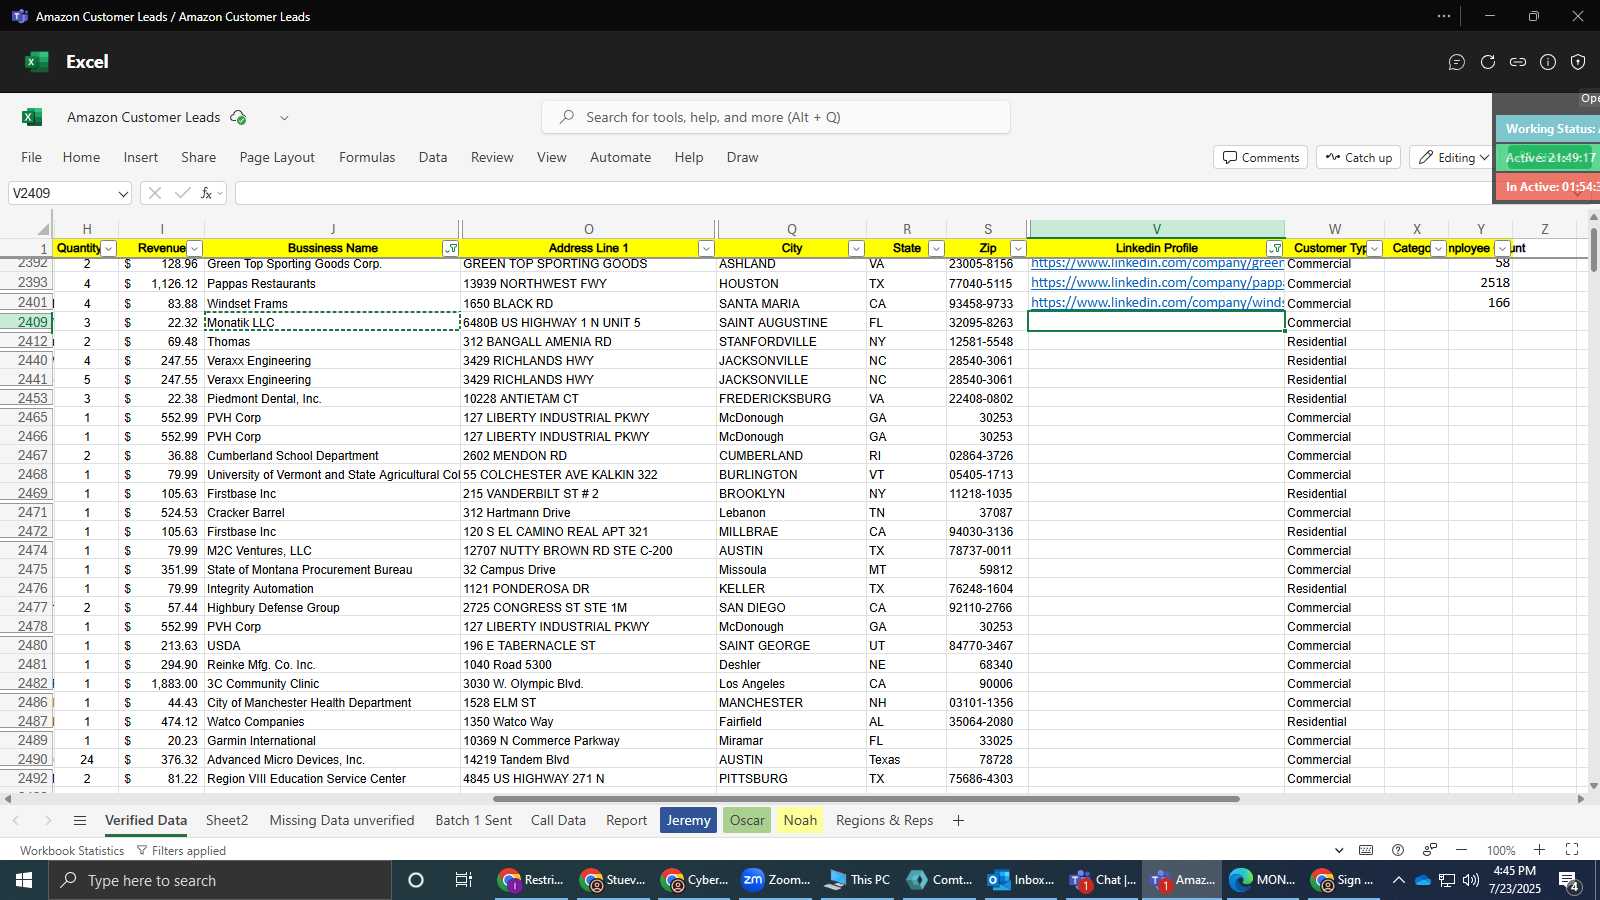Switch to the Sheet2 tab
Viewport: 1600px width, 900px height.
click(x=227, y=820)
